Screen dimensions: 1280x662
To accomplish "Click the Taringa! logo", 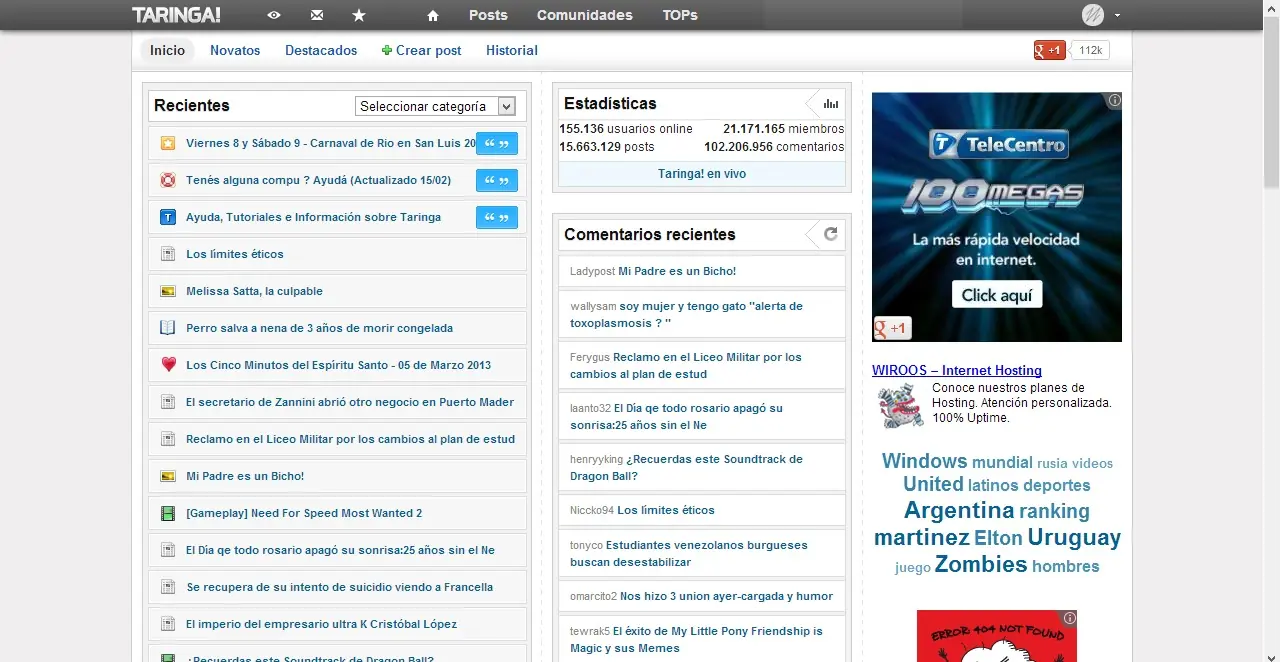I will click(x=176, y=15).
